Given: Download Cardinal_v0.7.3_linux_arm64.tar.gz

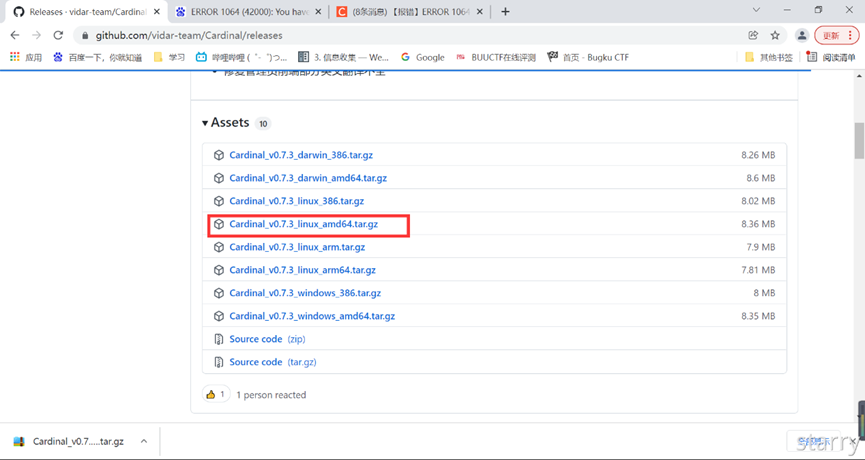Looking at the screenshot, I should tap(302, 270).
